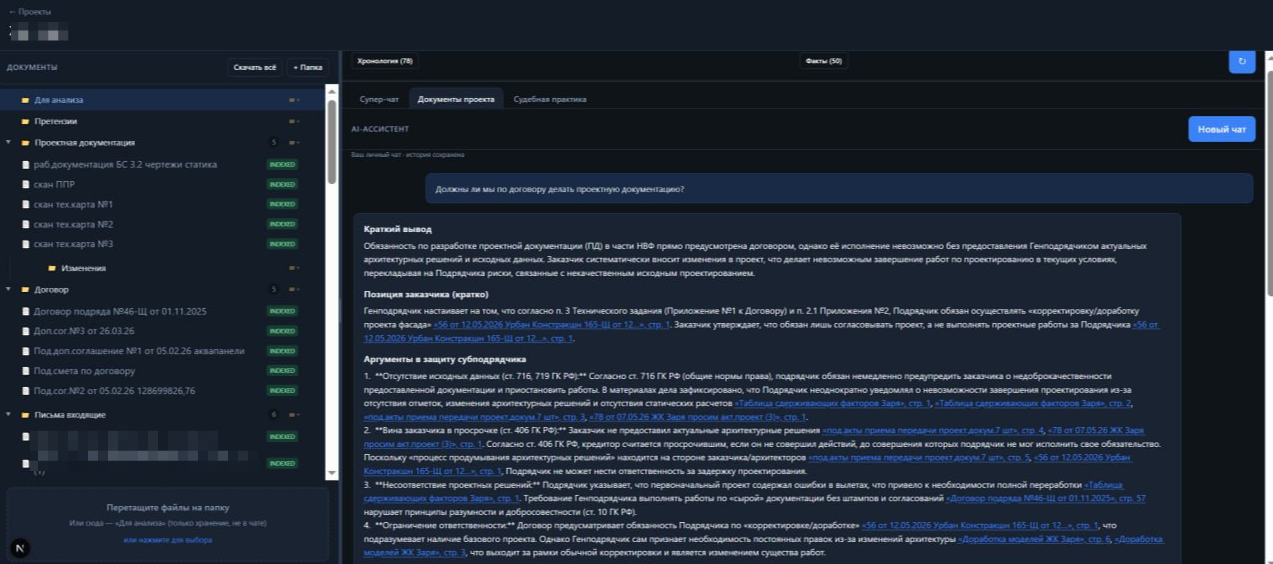Open citation под.акты приема передачи, стр. 3
The image size is (1273, 564).
(476, 416)
